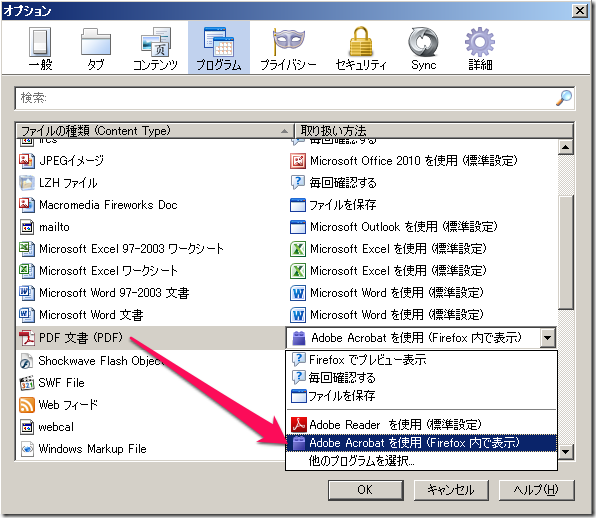The image size is (596, 518).
Task: Select the LZH ファイル row text
Action: pos(68,183)
